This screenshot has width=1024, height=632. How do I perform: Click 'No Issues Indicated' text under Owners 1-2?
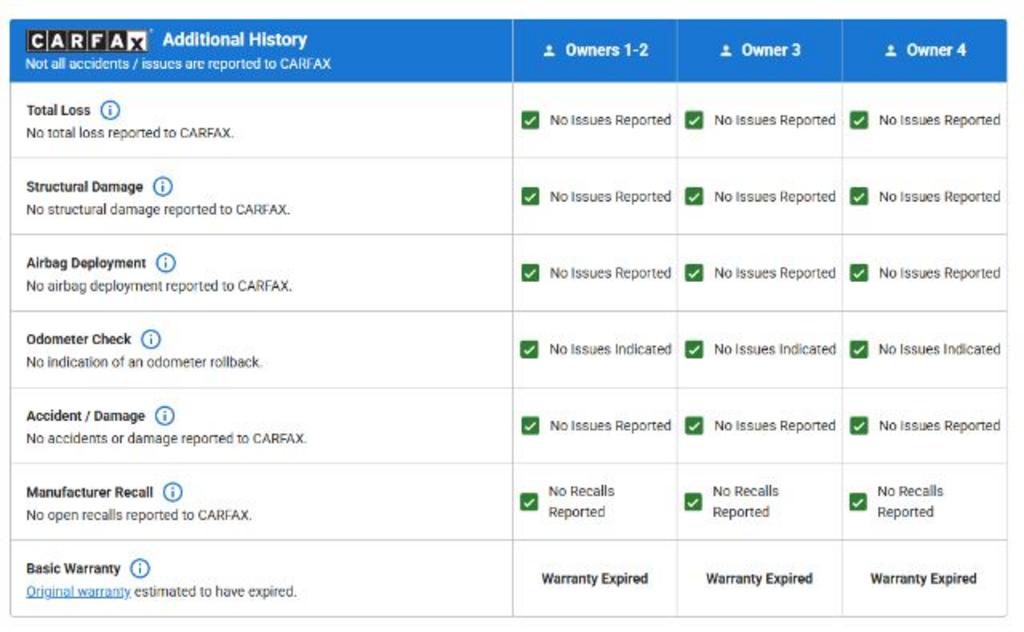610,349
